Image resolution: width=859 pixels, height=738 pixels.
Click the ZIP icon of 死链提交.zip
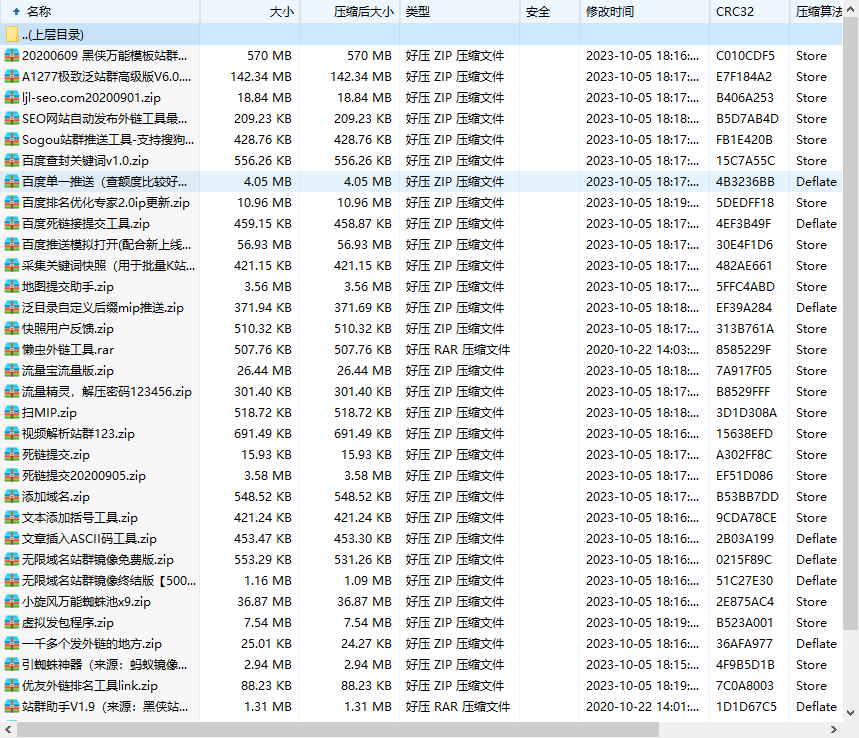click(14, 455)
